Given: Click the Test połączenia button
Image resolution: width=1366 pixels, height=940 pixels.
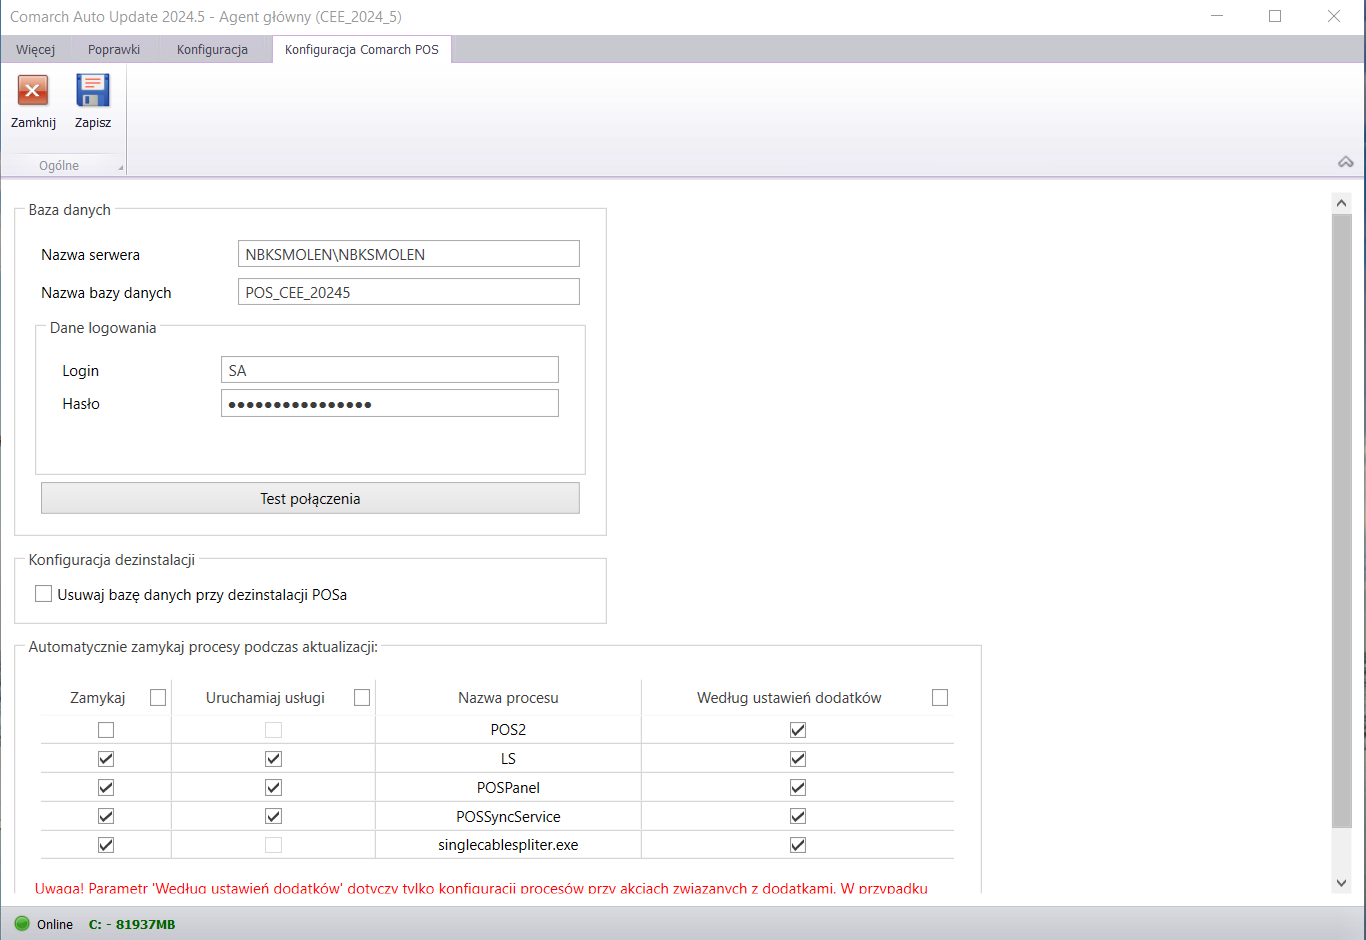Looking at the screenshot, I should pos(310,498).
